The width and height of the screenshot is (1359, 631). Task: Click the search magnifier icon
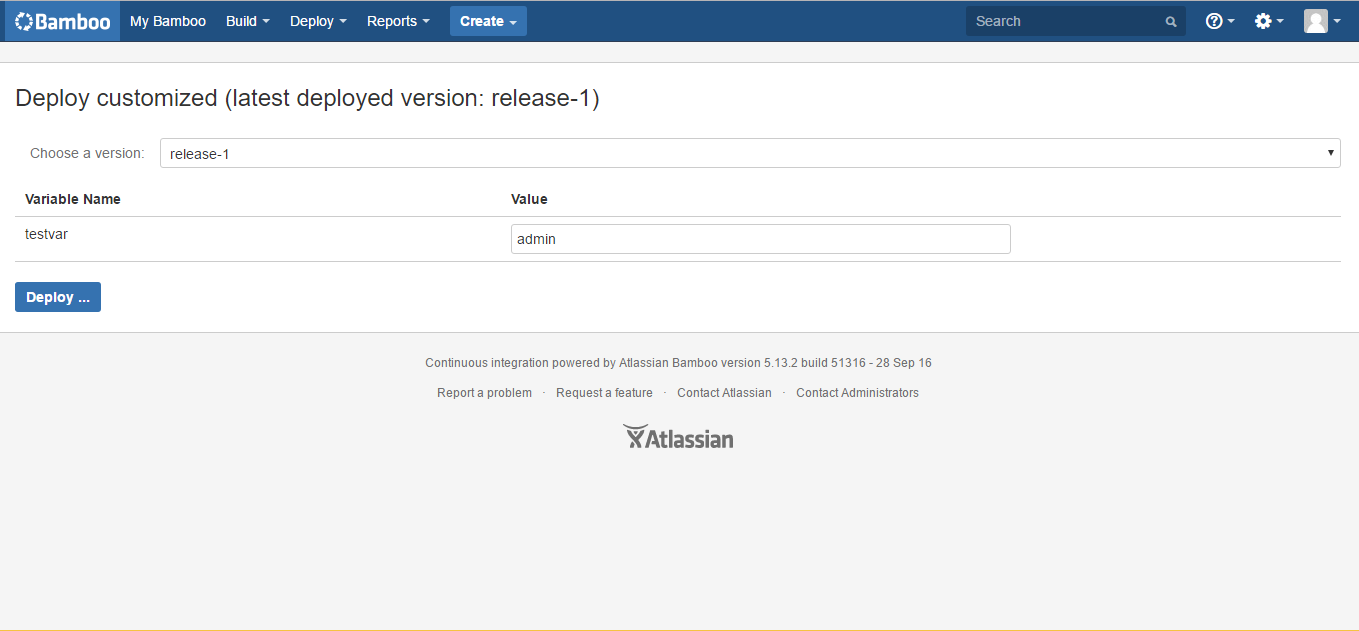click(x=1170, y=20)
